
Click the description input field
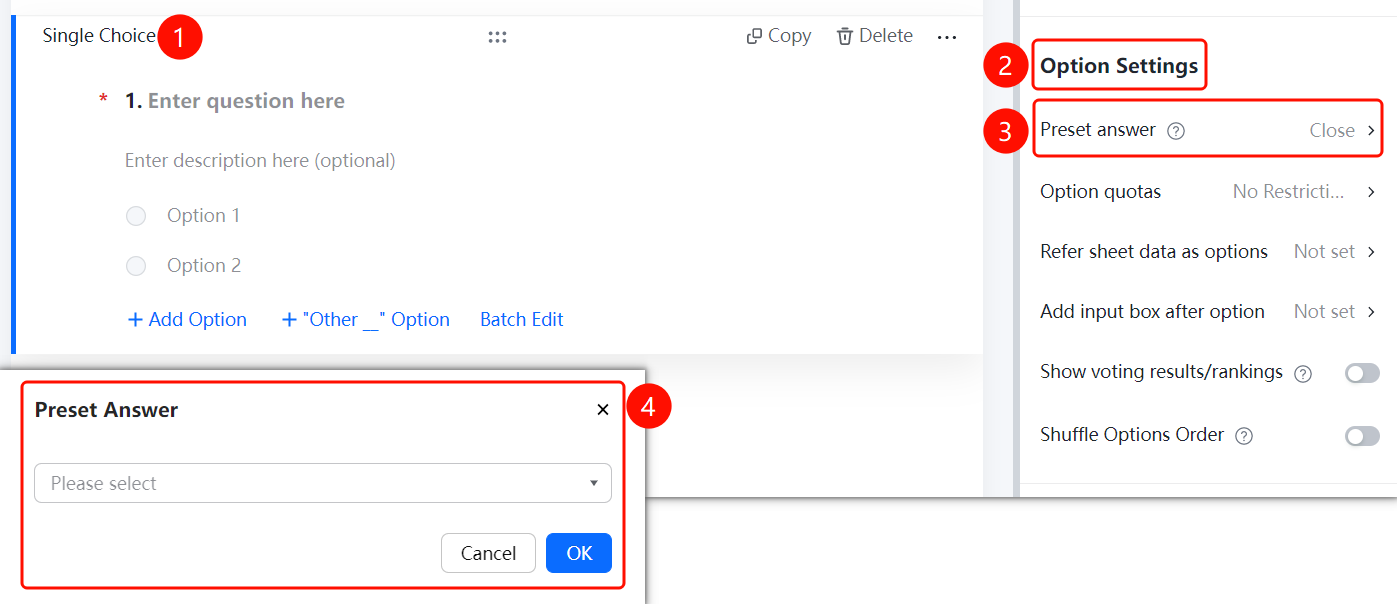(x=260, y=161)
